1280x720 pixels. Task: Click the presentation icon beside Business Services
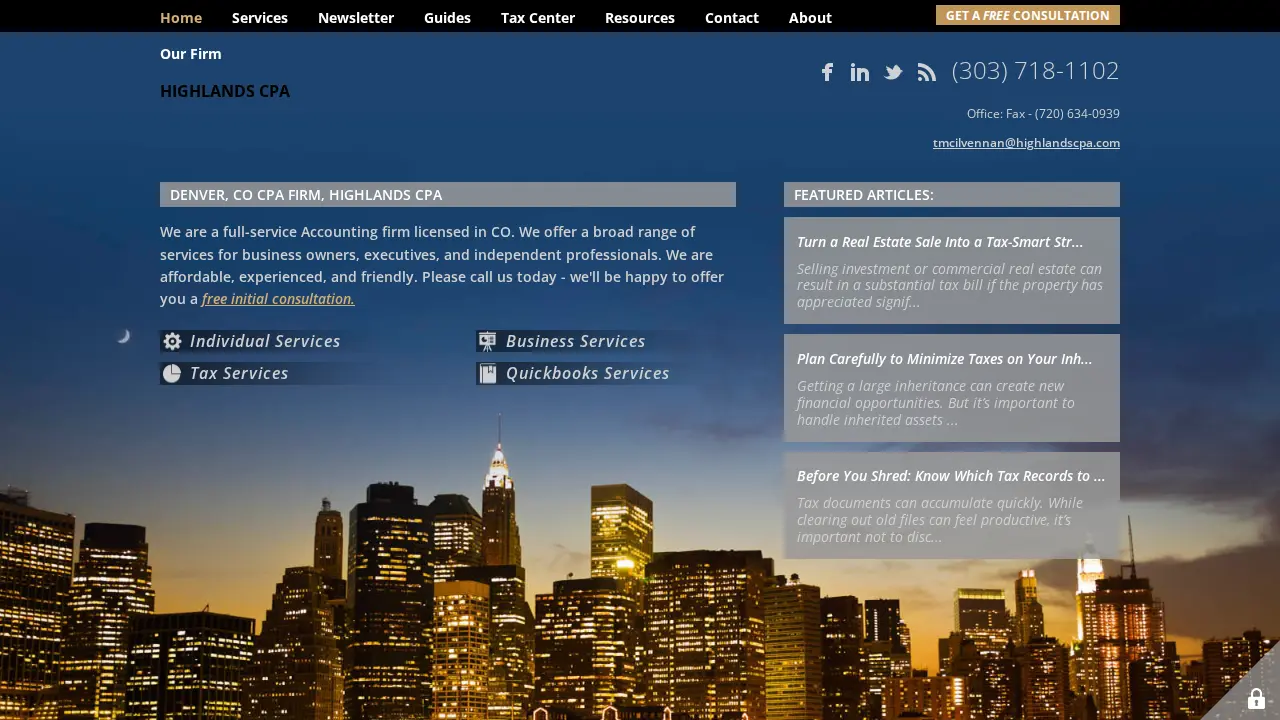tap(487, 342)
